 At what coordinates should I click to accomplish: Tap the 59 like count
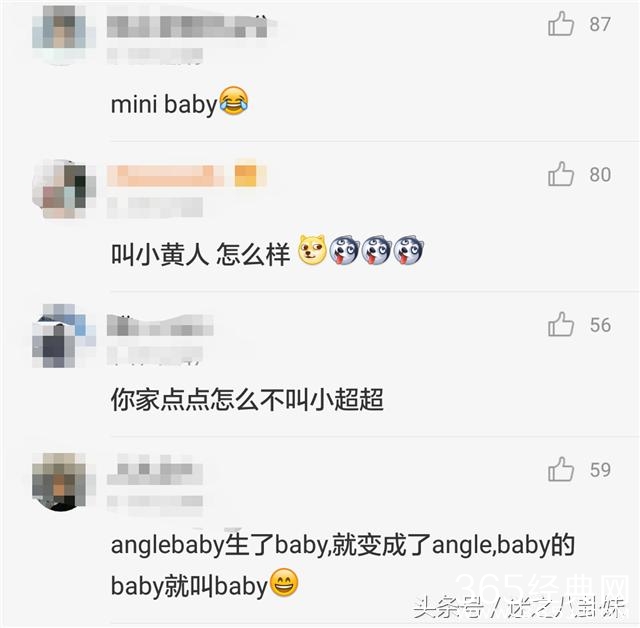coord(600,470)
